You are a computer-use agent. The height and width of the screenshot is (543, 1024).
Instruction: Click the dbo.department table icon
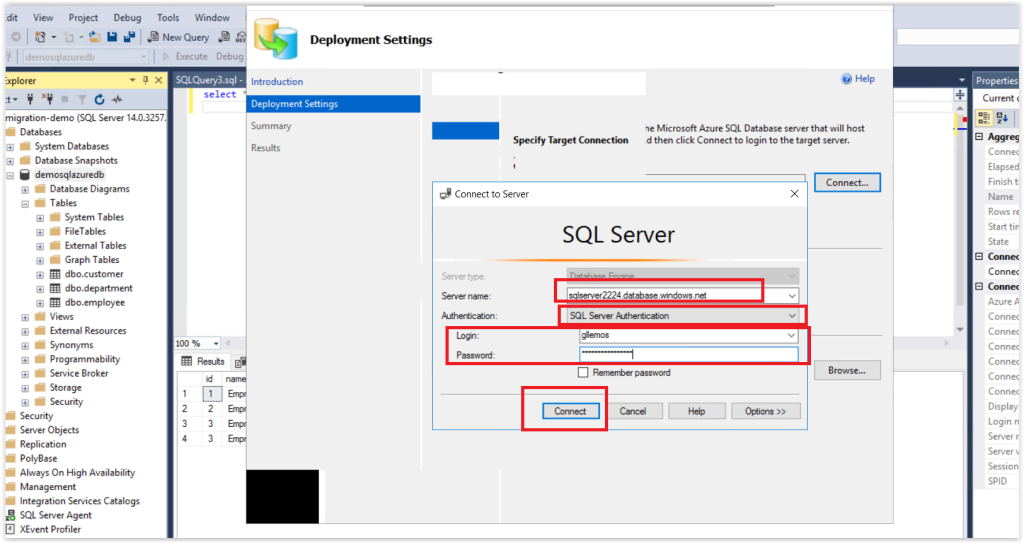(55, 288)
